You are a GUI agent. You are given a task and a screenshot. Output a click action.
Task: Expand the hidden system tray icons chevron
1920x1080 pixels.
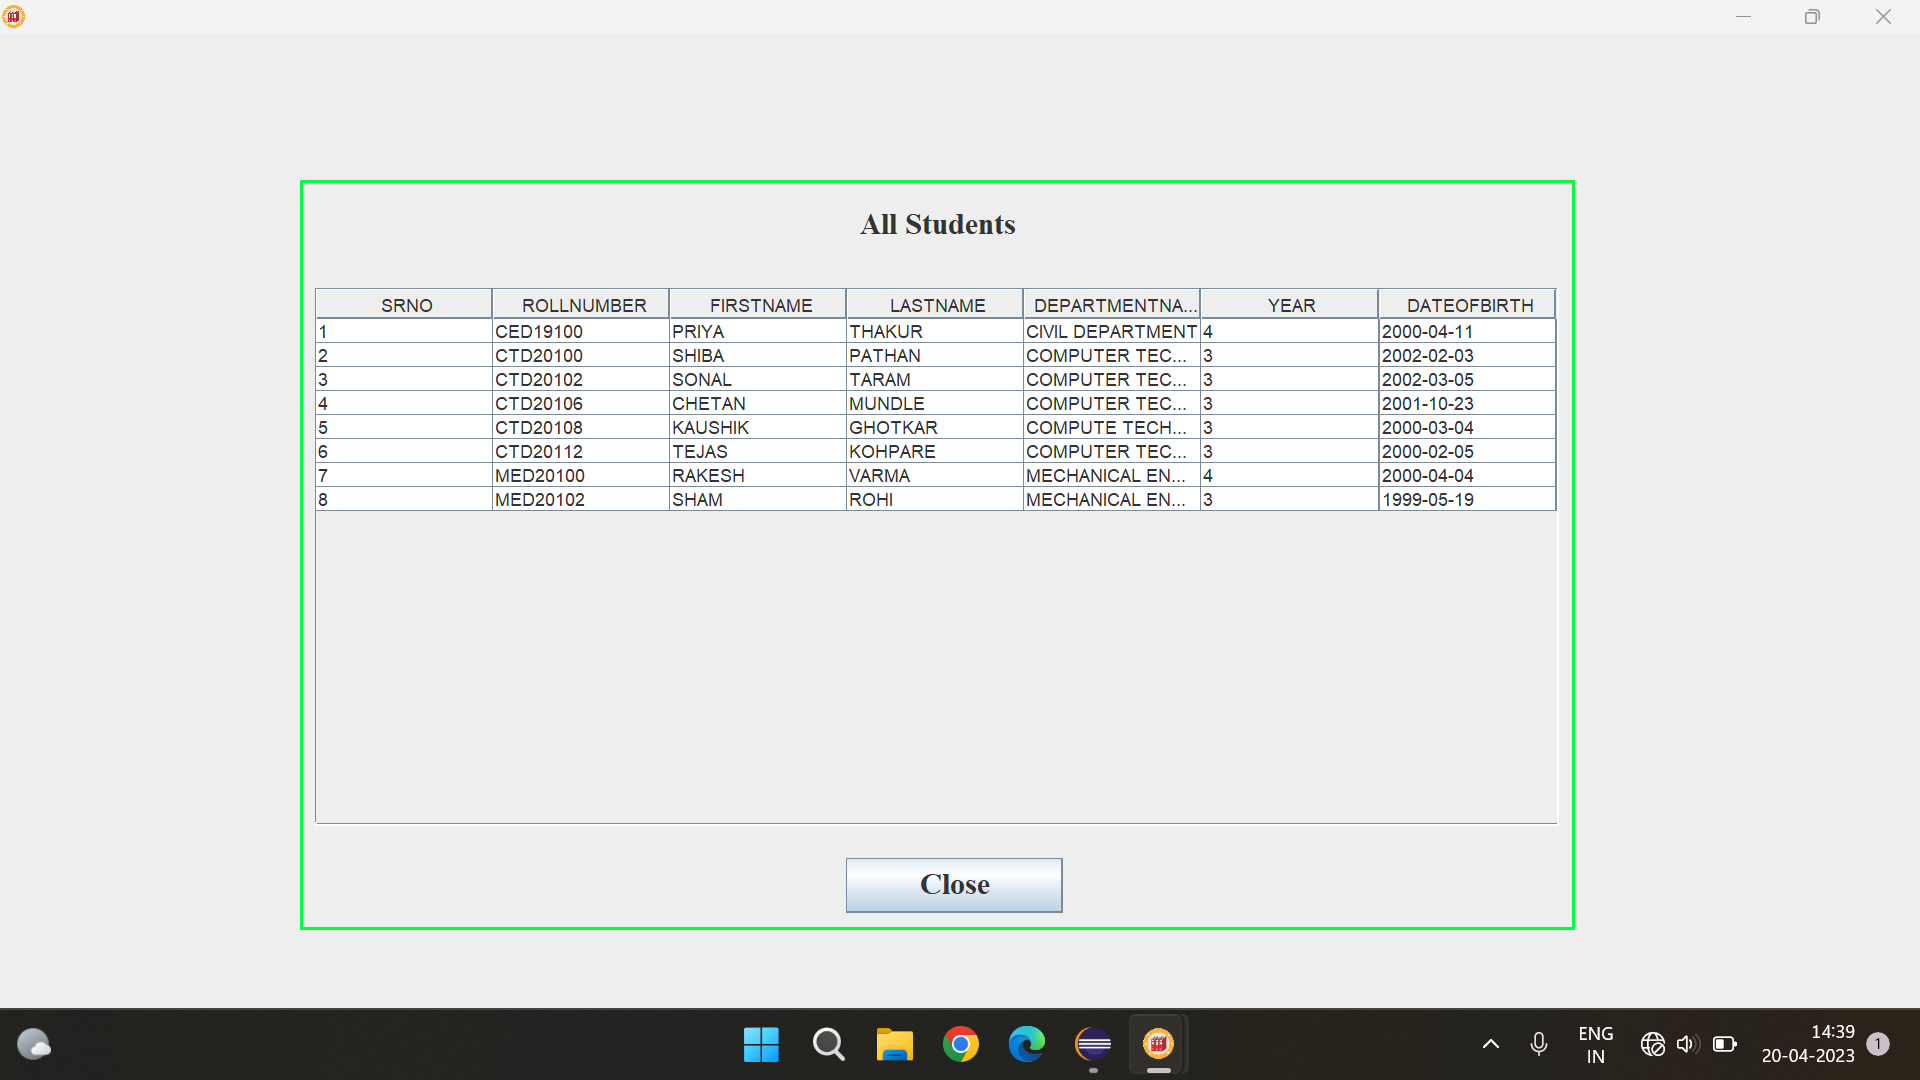pos(1490,1044)
